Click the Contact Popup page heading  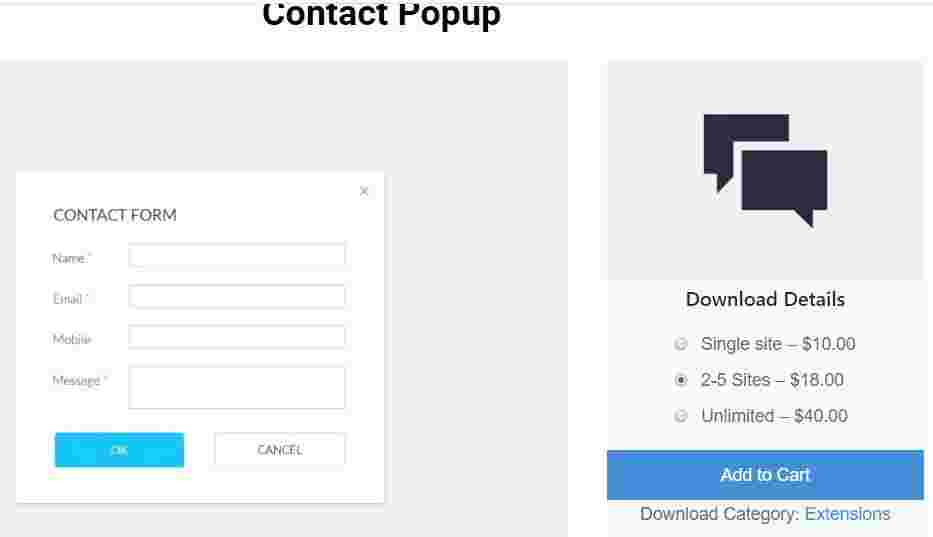pyautogui.click(x=381, y=14)
